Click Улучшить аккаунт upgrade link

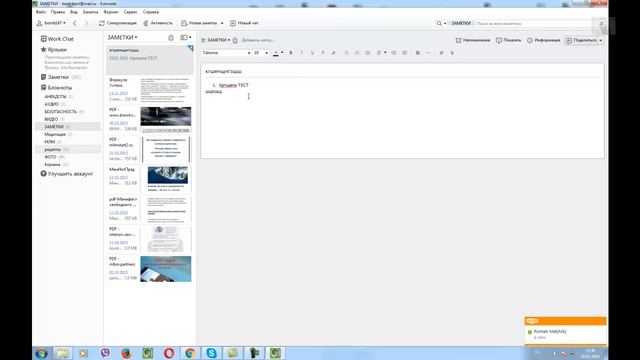(67, 173)
